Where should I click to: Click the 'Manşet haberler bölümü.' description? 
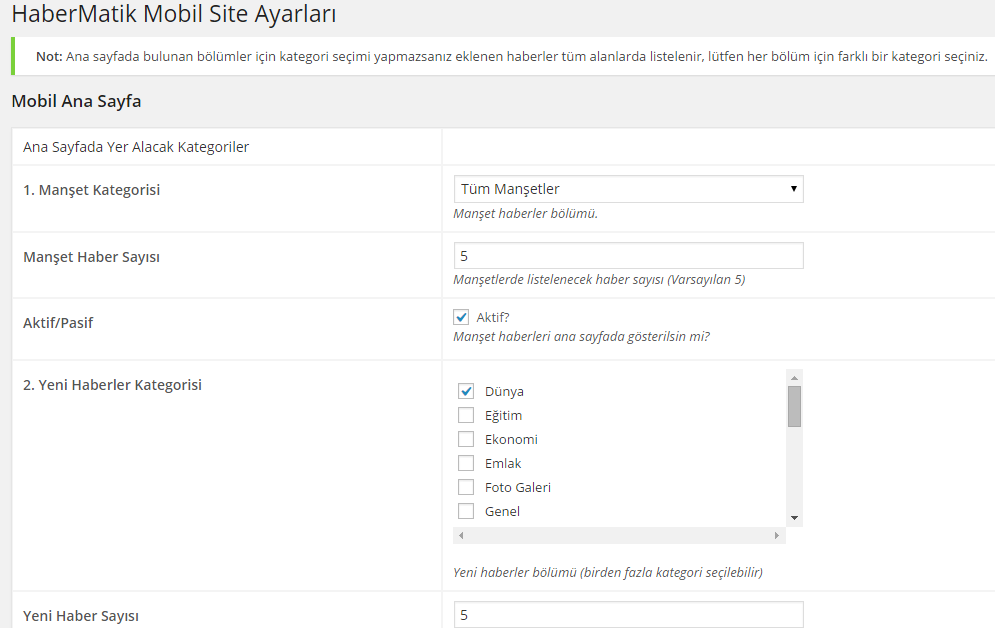point(525,214)
